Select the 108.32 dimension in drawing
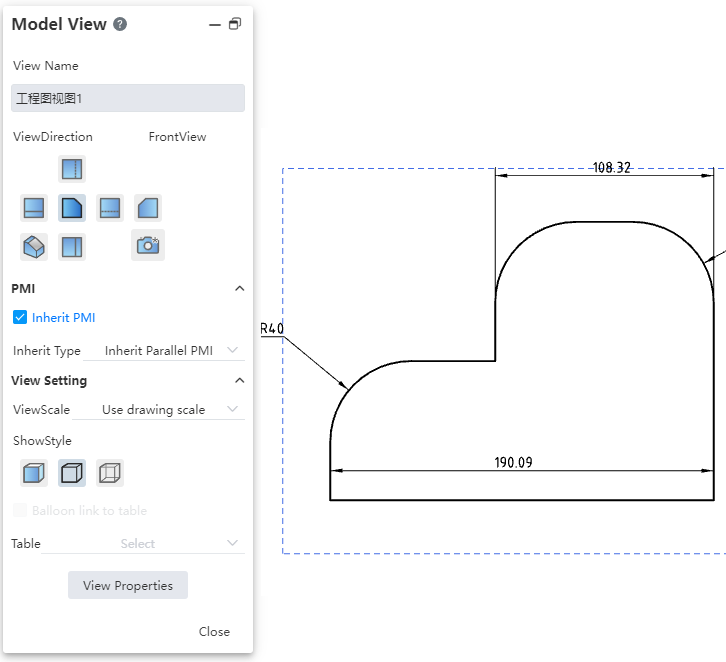 coord(612,167)
